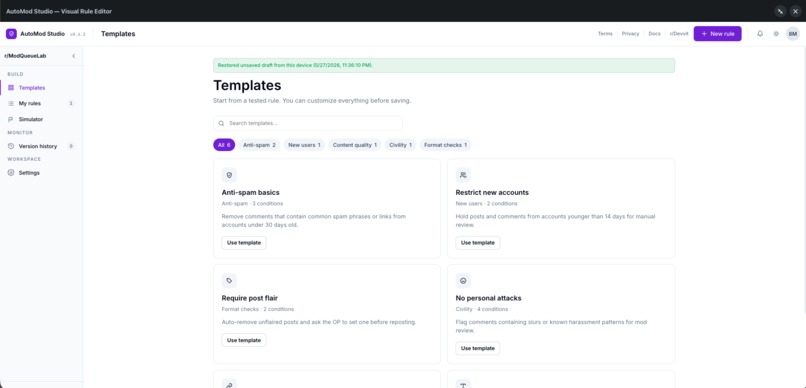Click the Restrict new accounts card title
Screen dimensions: 806x388
coord(492,193)
